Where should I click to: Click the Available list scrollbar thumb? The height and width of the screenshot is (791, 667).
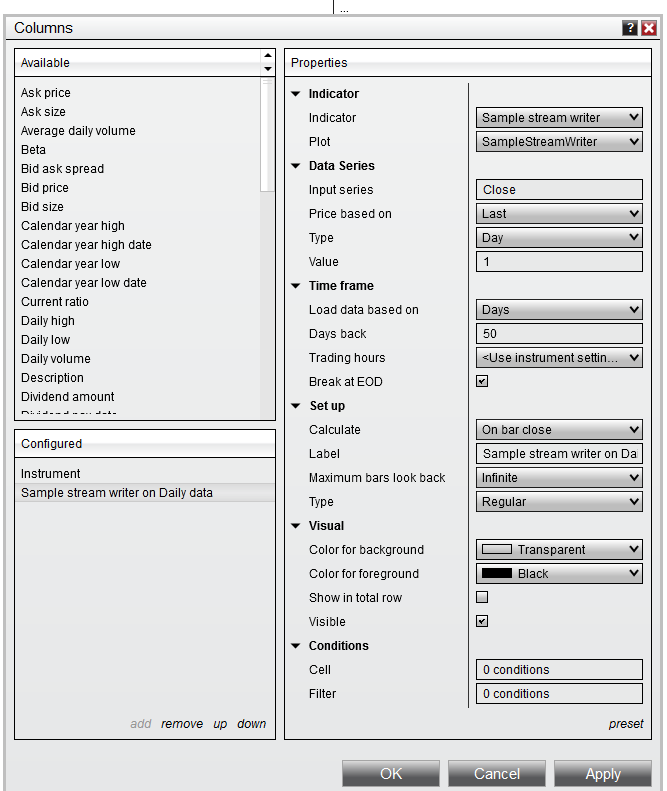tap(267, 135)
